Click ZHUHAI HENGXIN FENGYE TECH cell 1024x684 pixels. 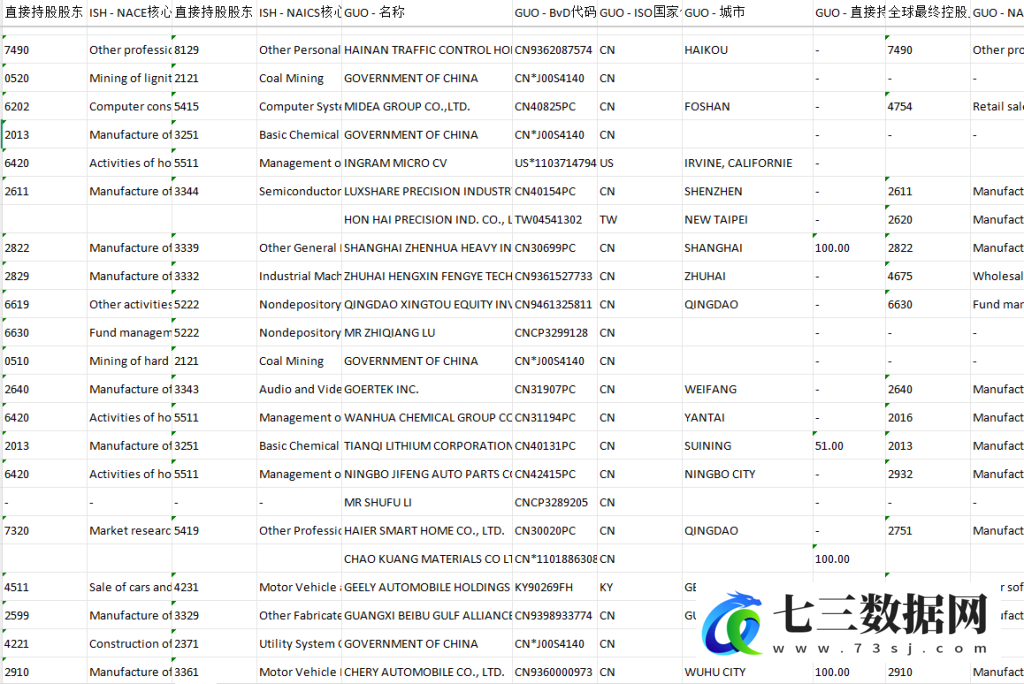point(427,276)
